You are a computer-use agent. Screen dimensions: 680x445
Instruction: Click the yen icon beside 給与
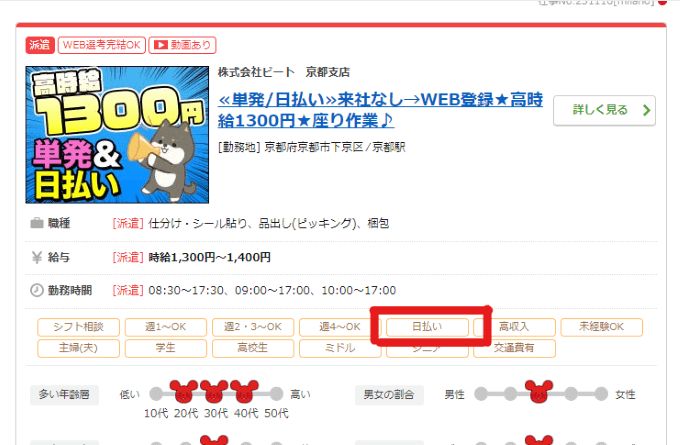tap(37, 257)
